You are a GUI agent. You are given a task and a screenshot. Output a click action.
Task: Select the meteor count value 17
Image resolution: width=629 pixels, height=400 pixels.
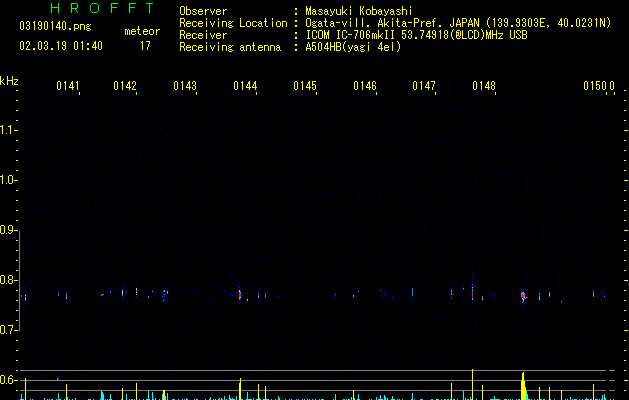click(x=145, y=46)
